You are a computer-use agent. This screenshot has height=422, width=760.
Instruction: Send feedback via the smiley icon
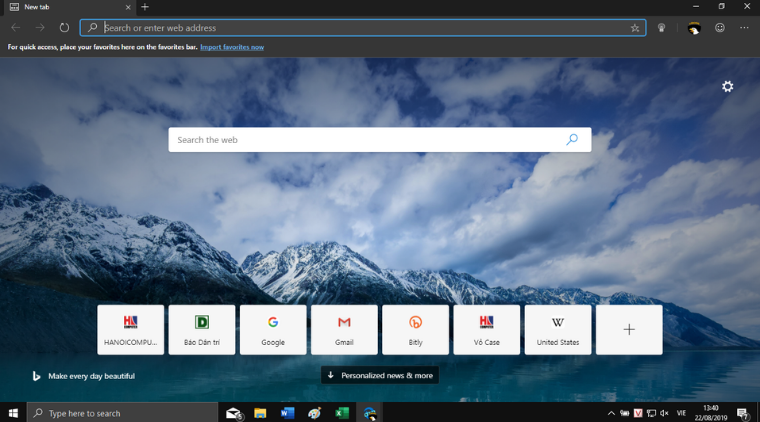pos(720,28)
